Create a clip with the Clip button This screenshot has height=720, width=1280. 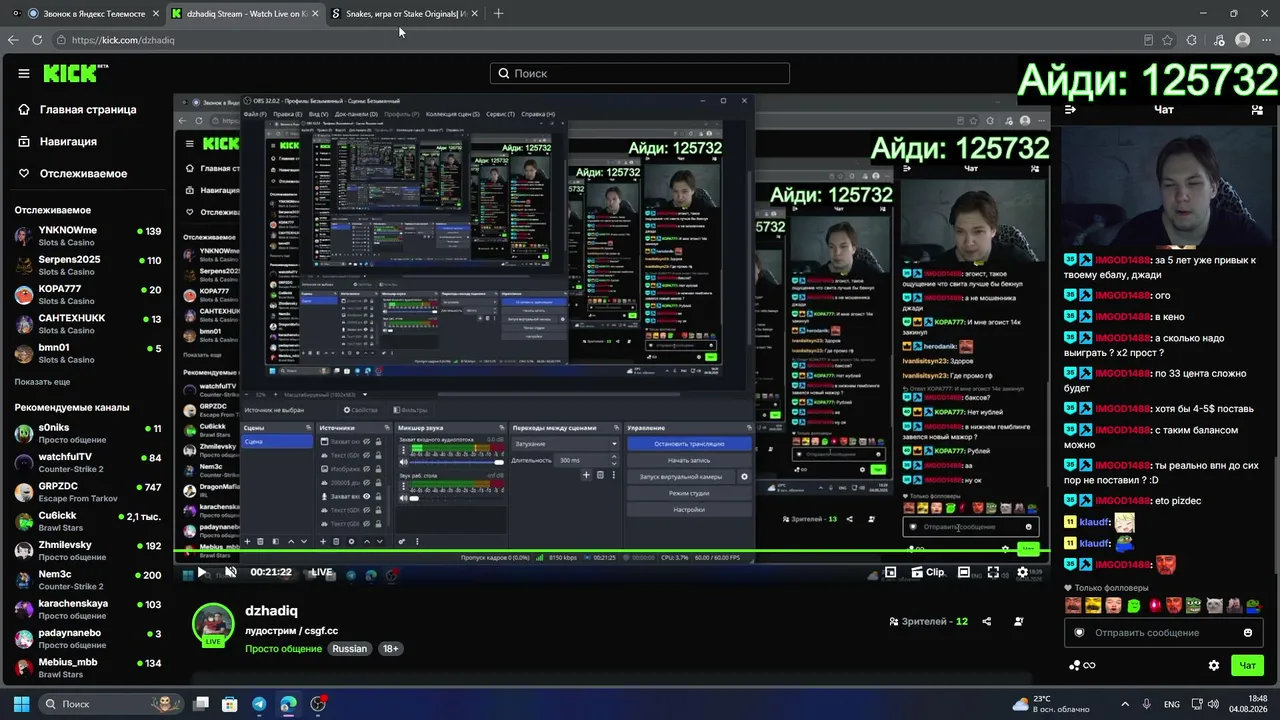coord(928,572)
